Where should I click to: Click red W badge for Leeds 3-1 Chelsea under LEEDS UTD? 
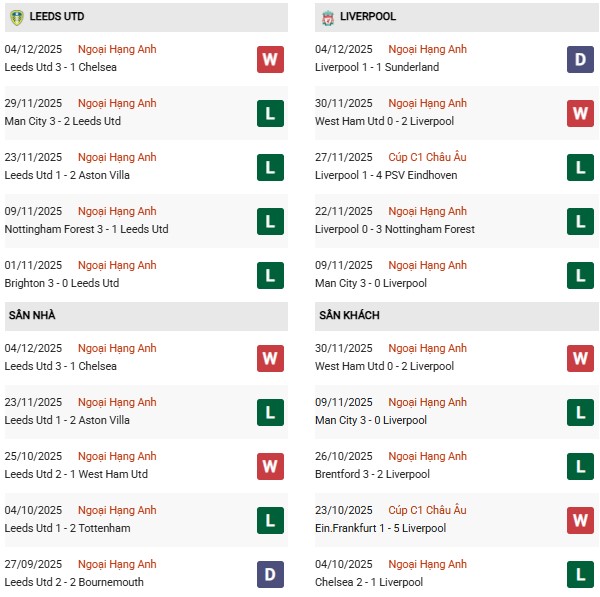point(270,59)
